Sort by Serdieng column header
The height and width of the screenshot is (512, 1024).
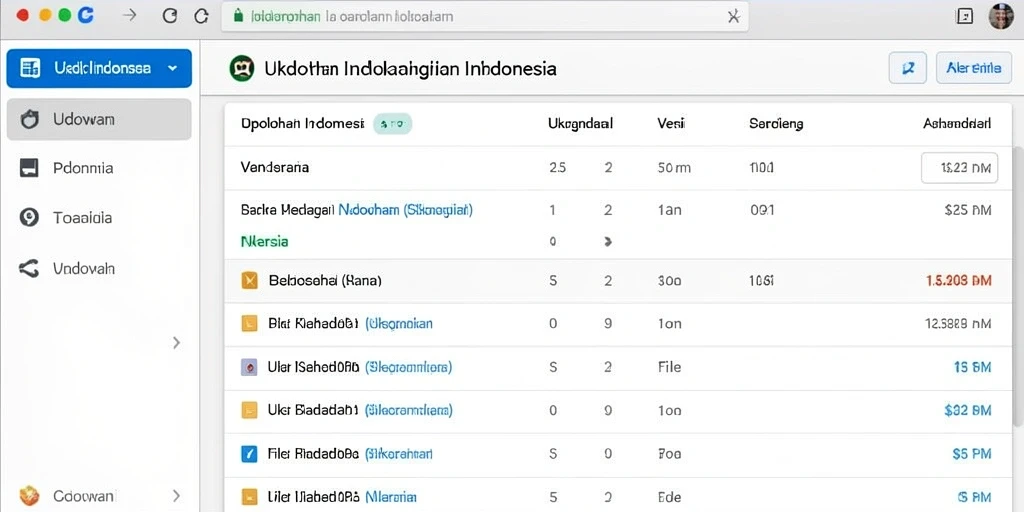coord(776,123)
